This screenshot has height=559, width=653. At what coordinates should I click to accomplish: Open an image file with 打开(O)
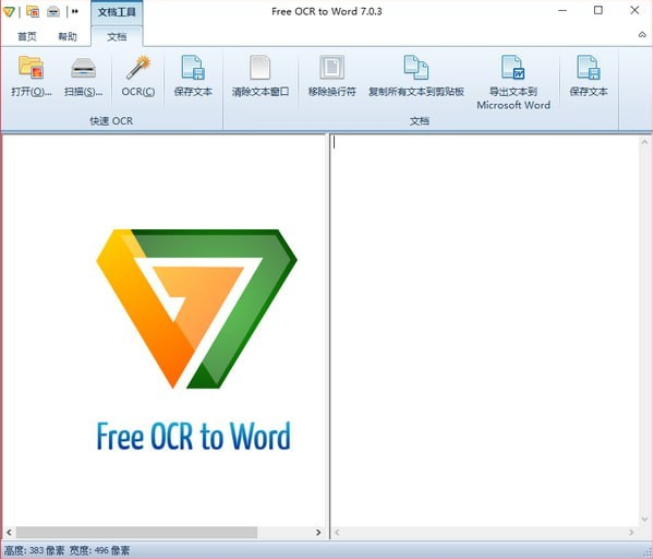(x=31, y=77)
